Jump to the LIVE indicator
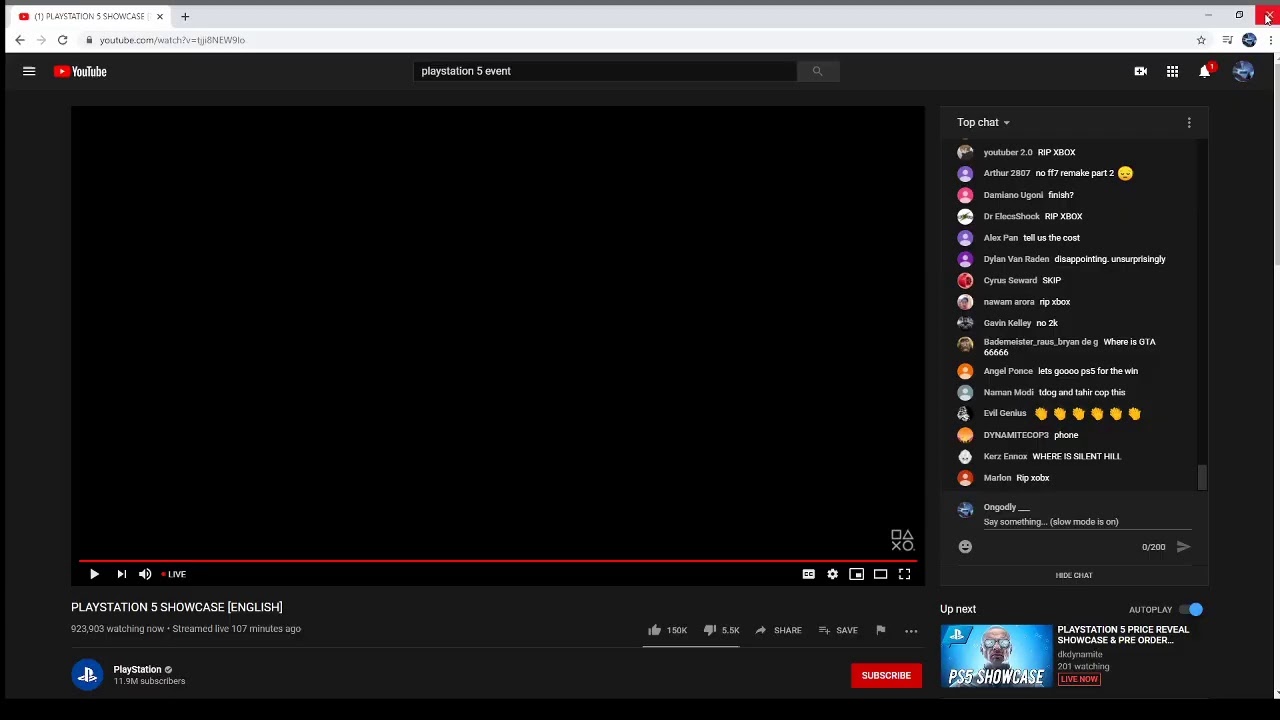 [x=174, y=574]
